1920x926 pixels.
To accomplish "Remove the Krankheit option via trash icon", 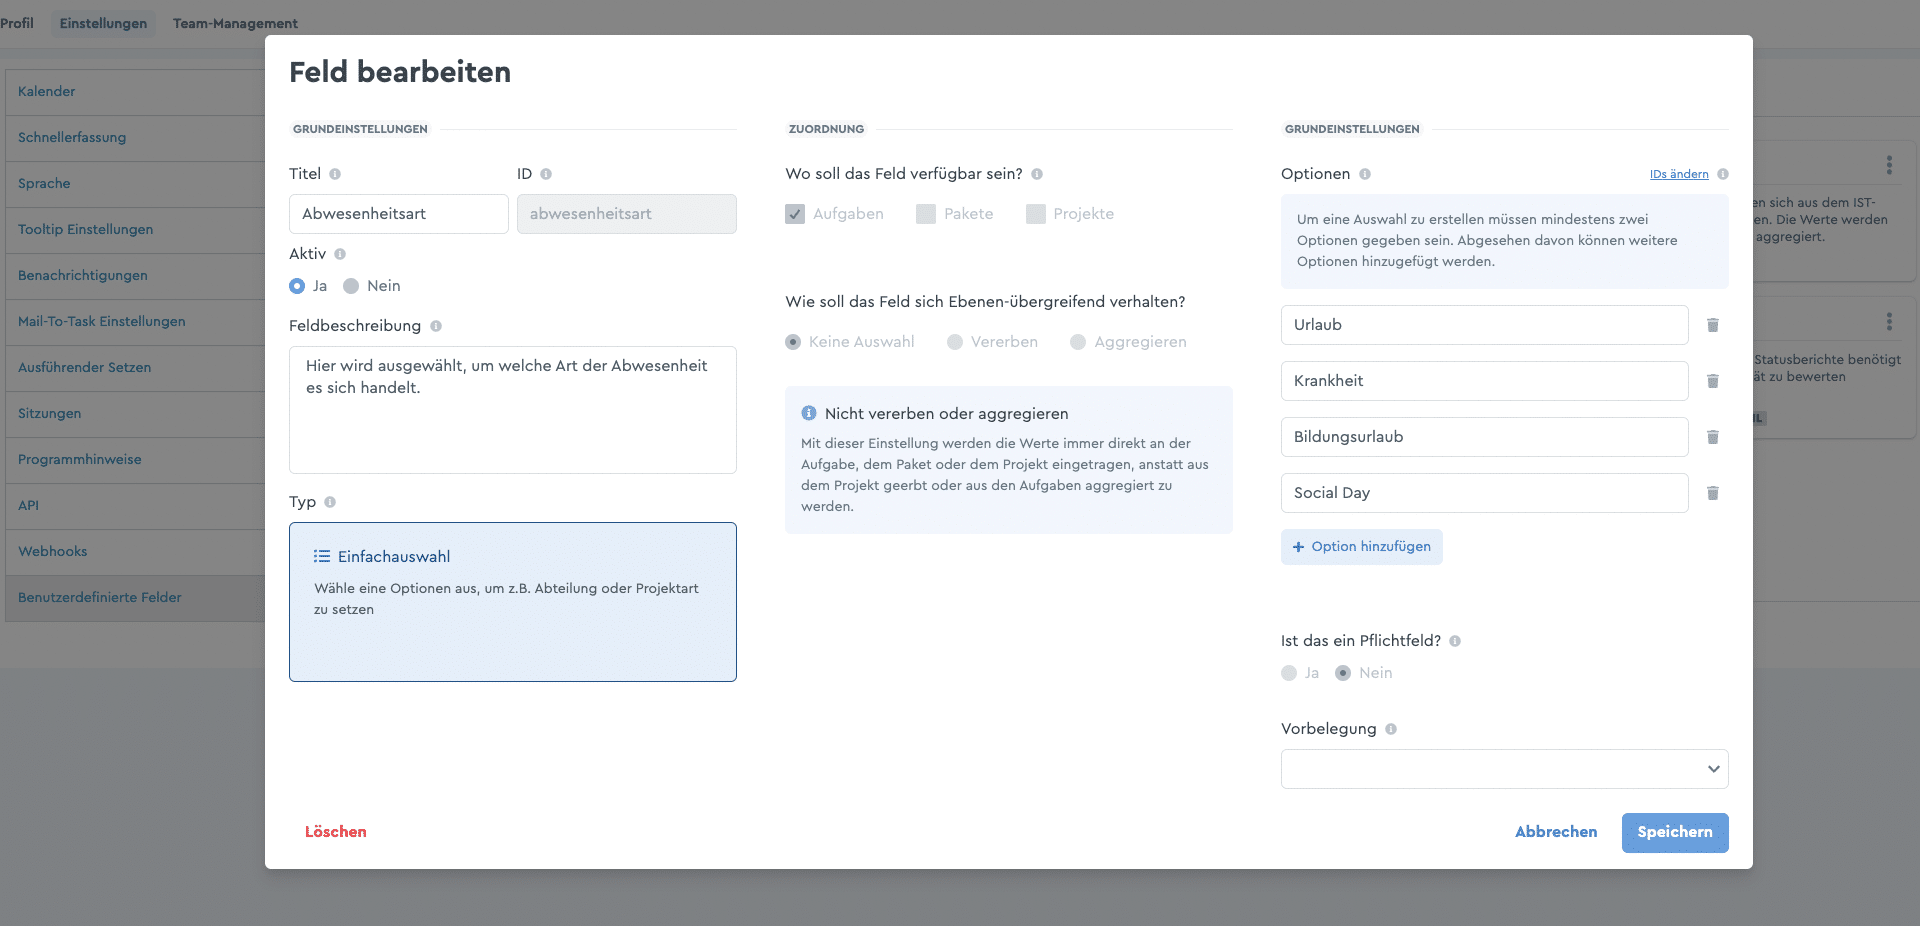I will [1713, 381].
